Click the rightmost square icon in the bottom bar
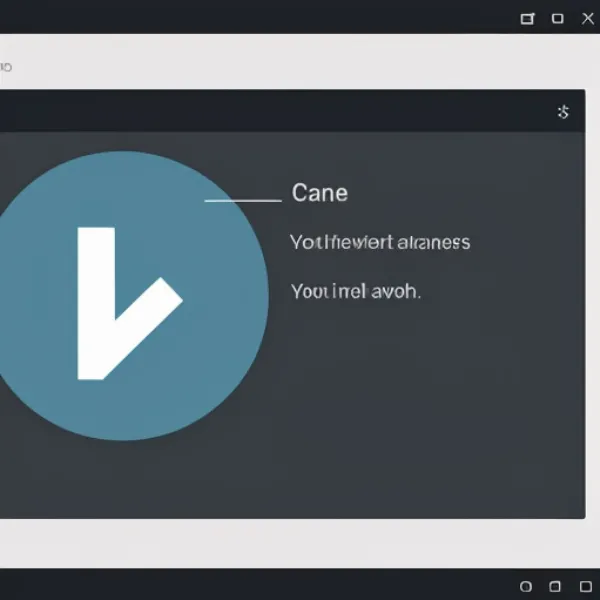Image resolution: width=600 pixels, height=600 pixels. tap(586, 586)
